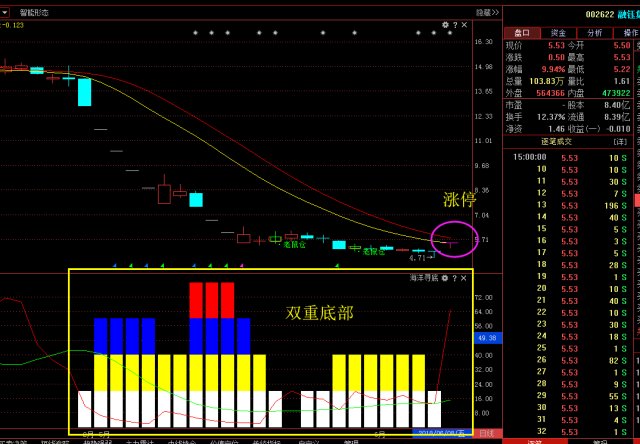Select trade row 29 with volume 55
This screenshot has width=640, height=444.
(x=567, y=396)
